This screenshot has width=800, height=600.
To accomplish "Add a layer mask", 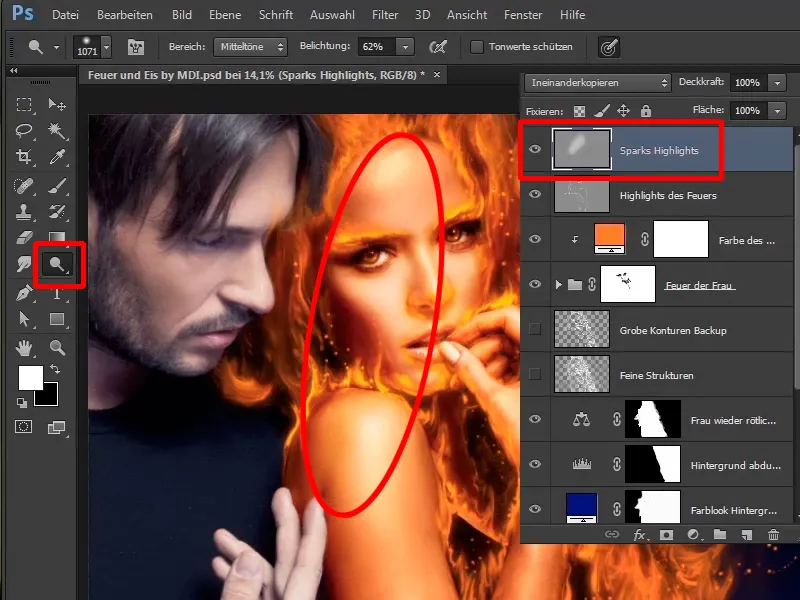I will coord(666,534).
